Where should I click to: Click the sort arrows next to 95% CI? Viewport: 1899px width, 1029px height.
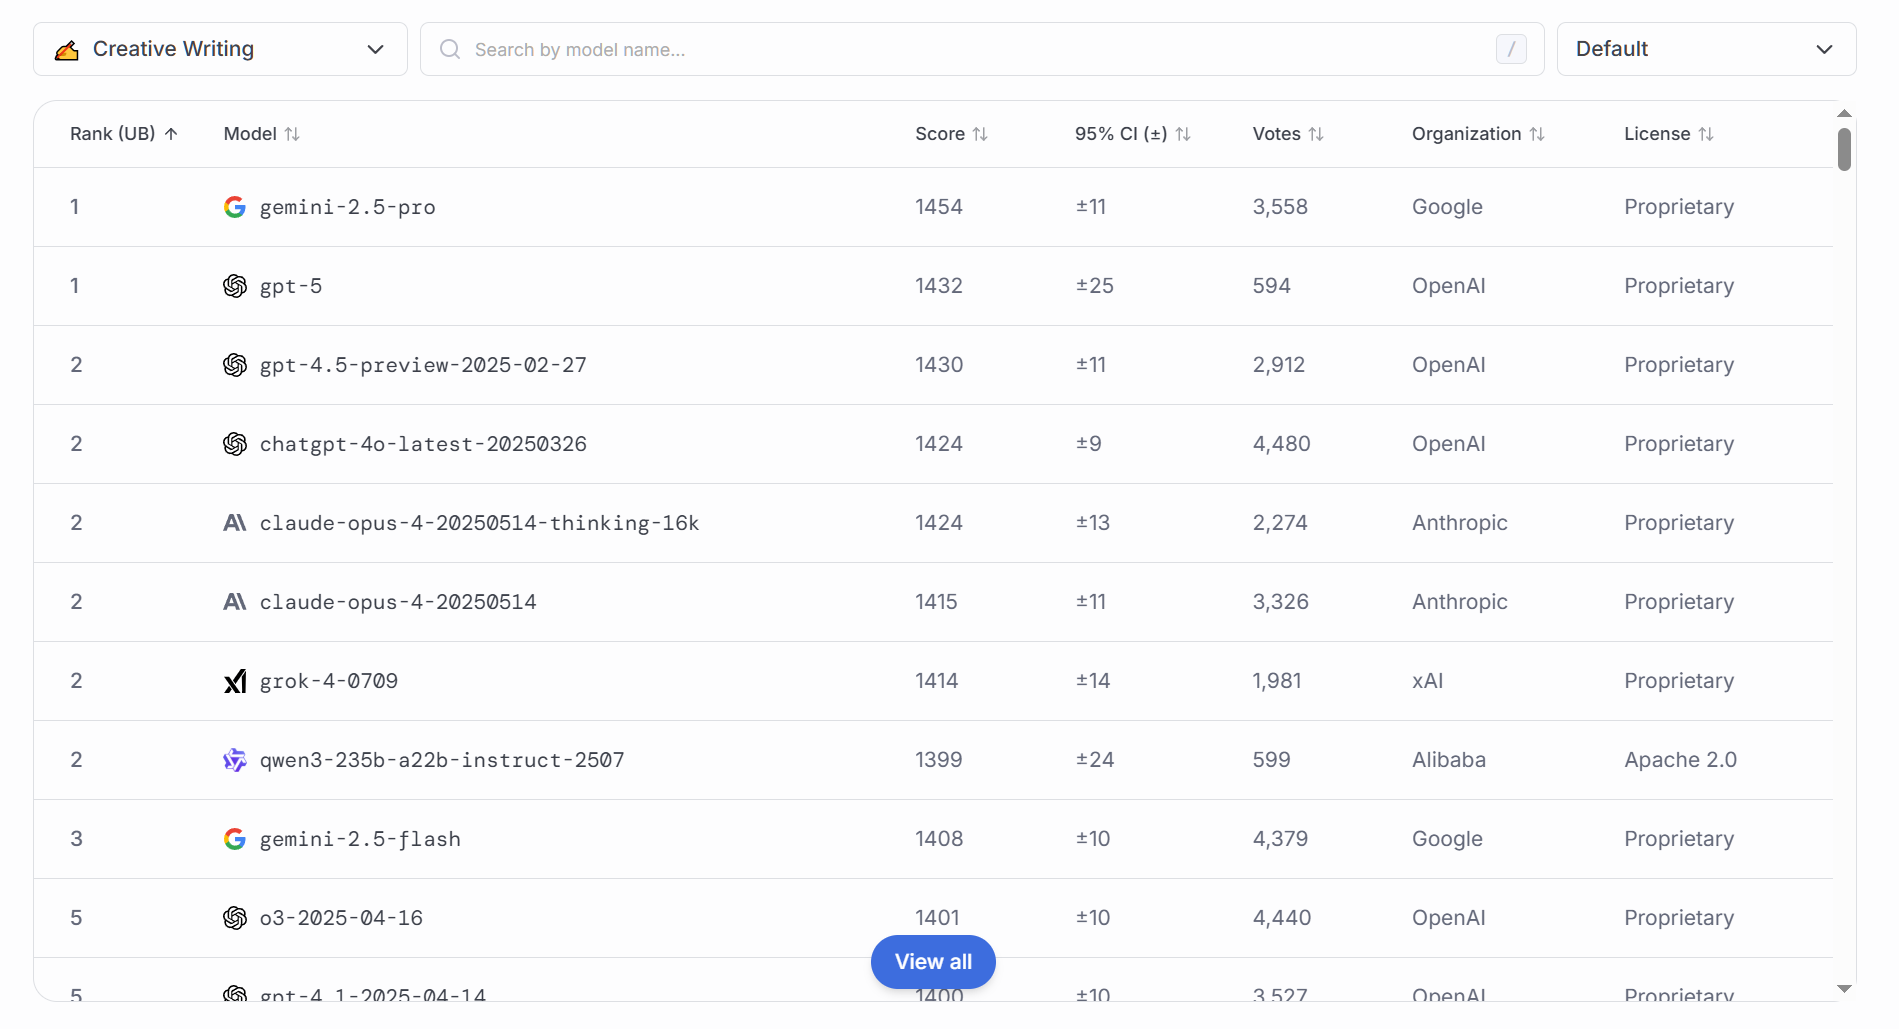tap(1183, 134)
